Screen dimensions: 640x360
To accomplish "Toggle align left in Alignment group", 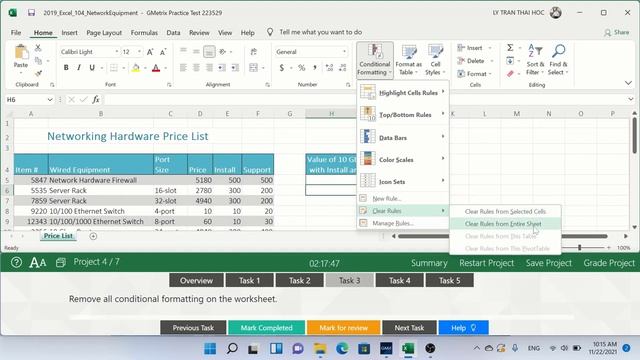I will [183, 68].
